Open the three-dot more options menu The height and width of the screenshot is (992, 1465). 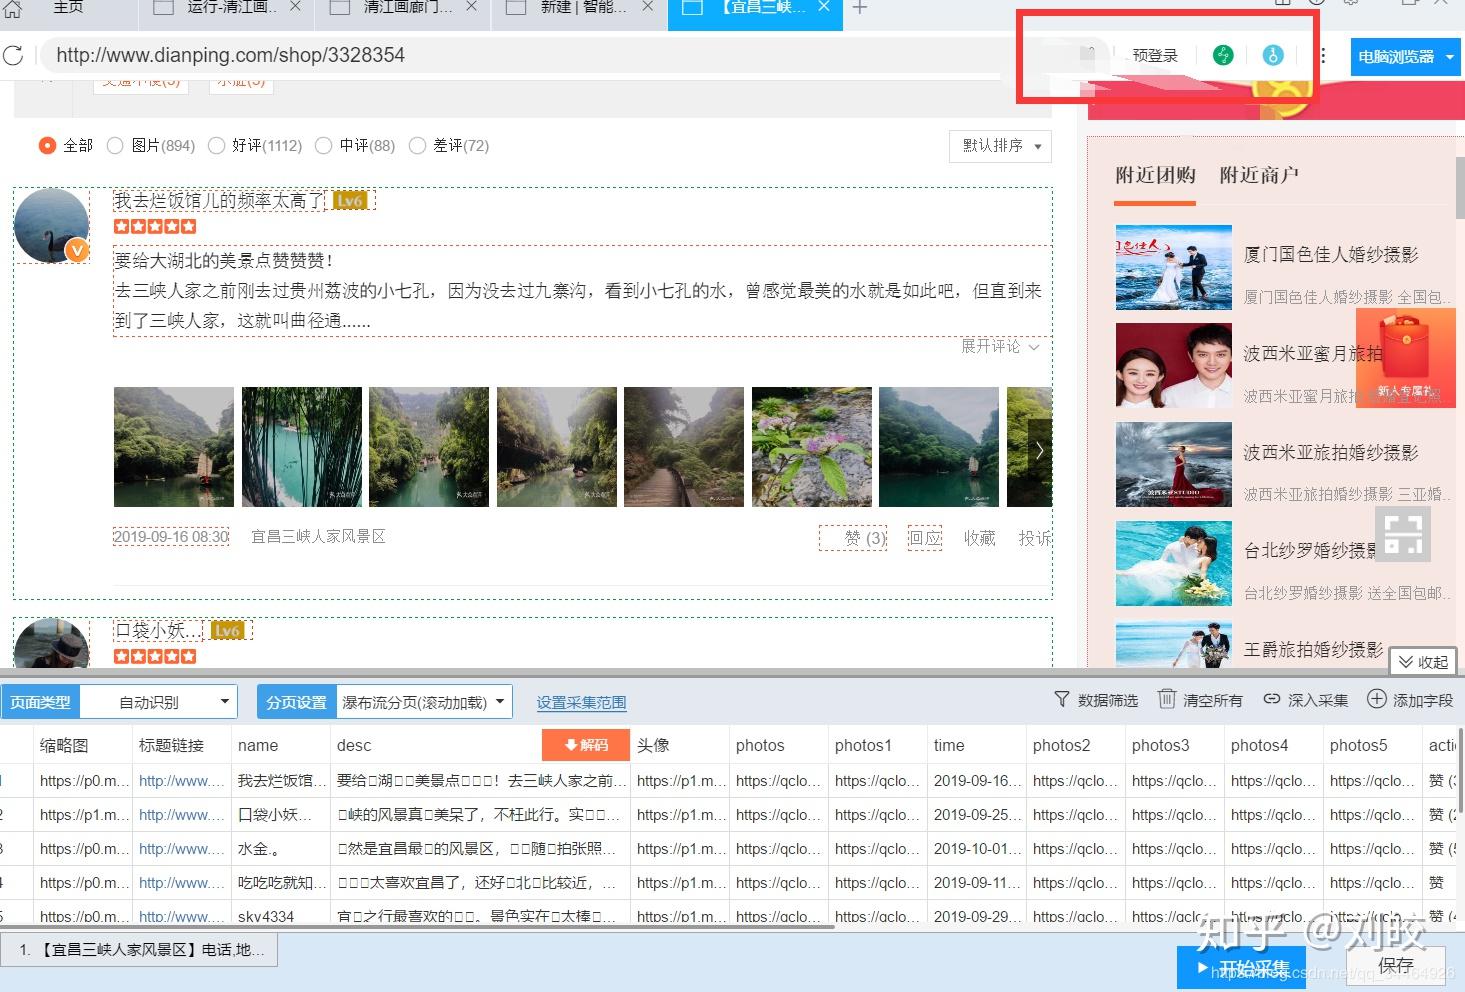(1323, 56)
